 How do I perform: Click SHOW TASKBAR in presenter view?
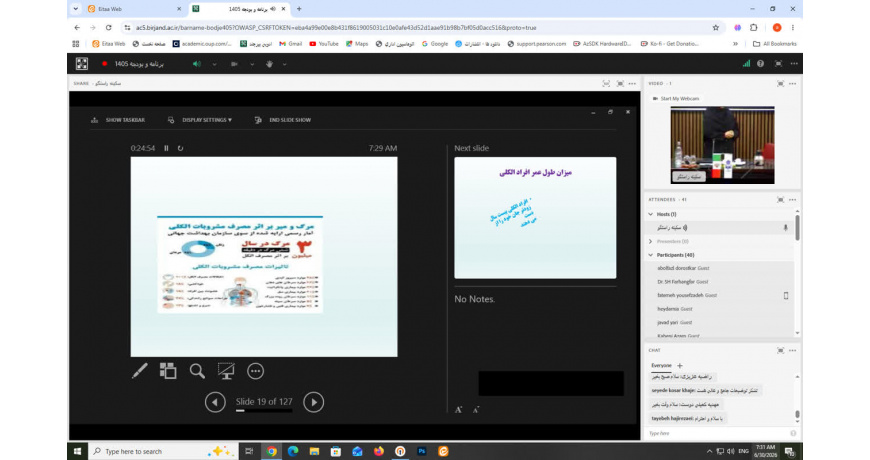[118, 120]
